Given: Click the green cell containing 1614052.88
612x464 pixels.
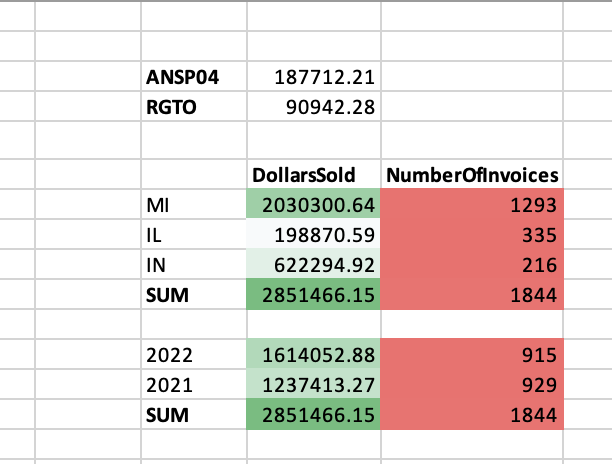Looking at the screenshot, I should point(314,355).
